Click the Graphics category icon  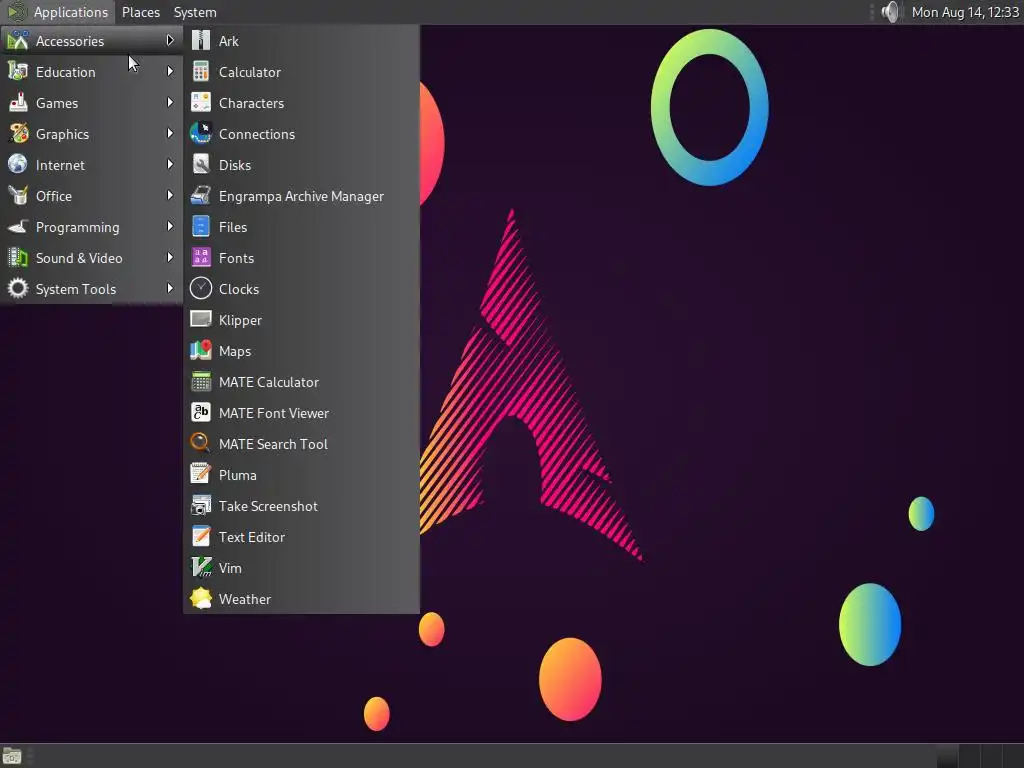point(18,134)
